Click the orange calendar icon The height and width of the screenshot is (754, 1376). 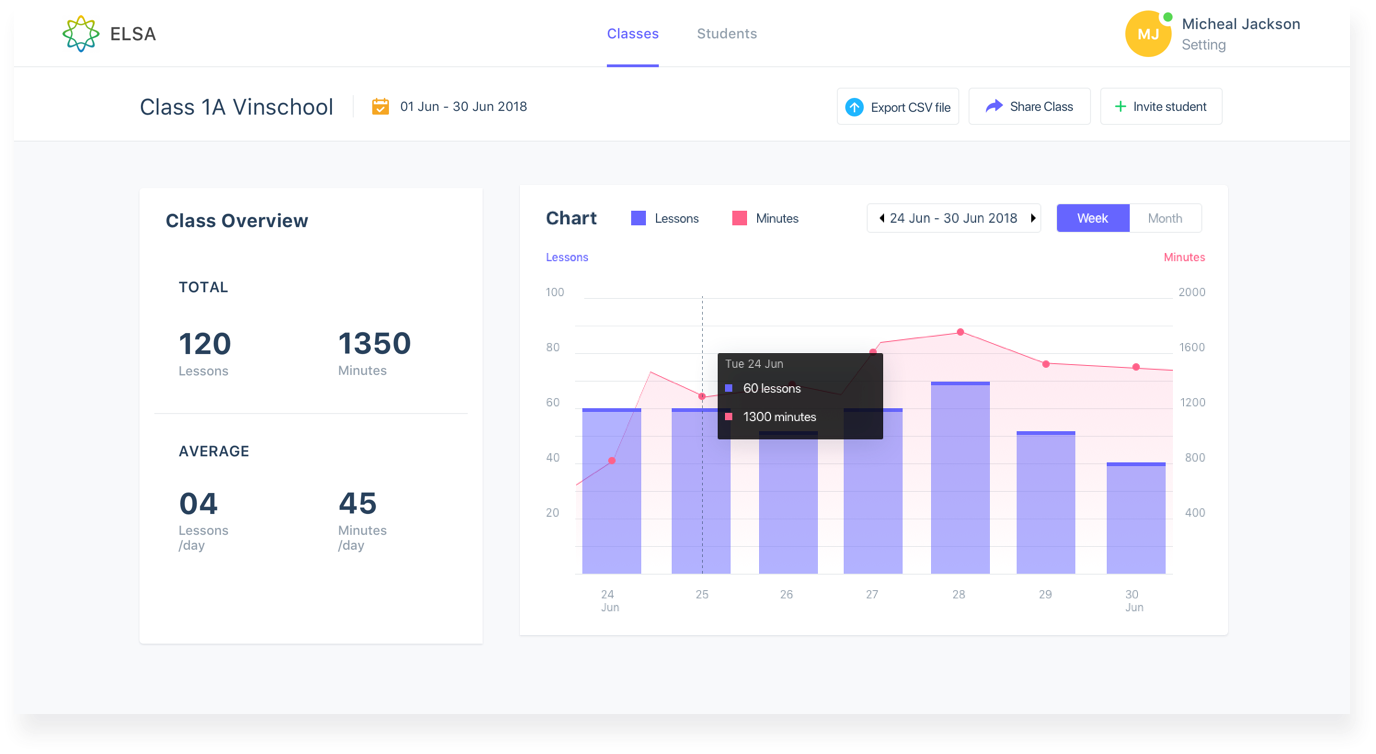(380, 107)
